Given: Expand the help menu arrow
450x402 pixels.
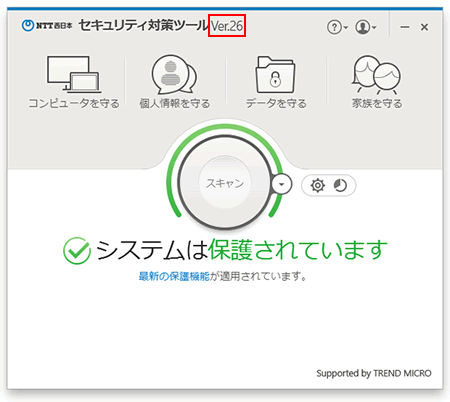Looking at the screenshot, I should [346, 27].
